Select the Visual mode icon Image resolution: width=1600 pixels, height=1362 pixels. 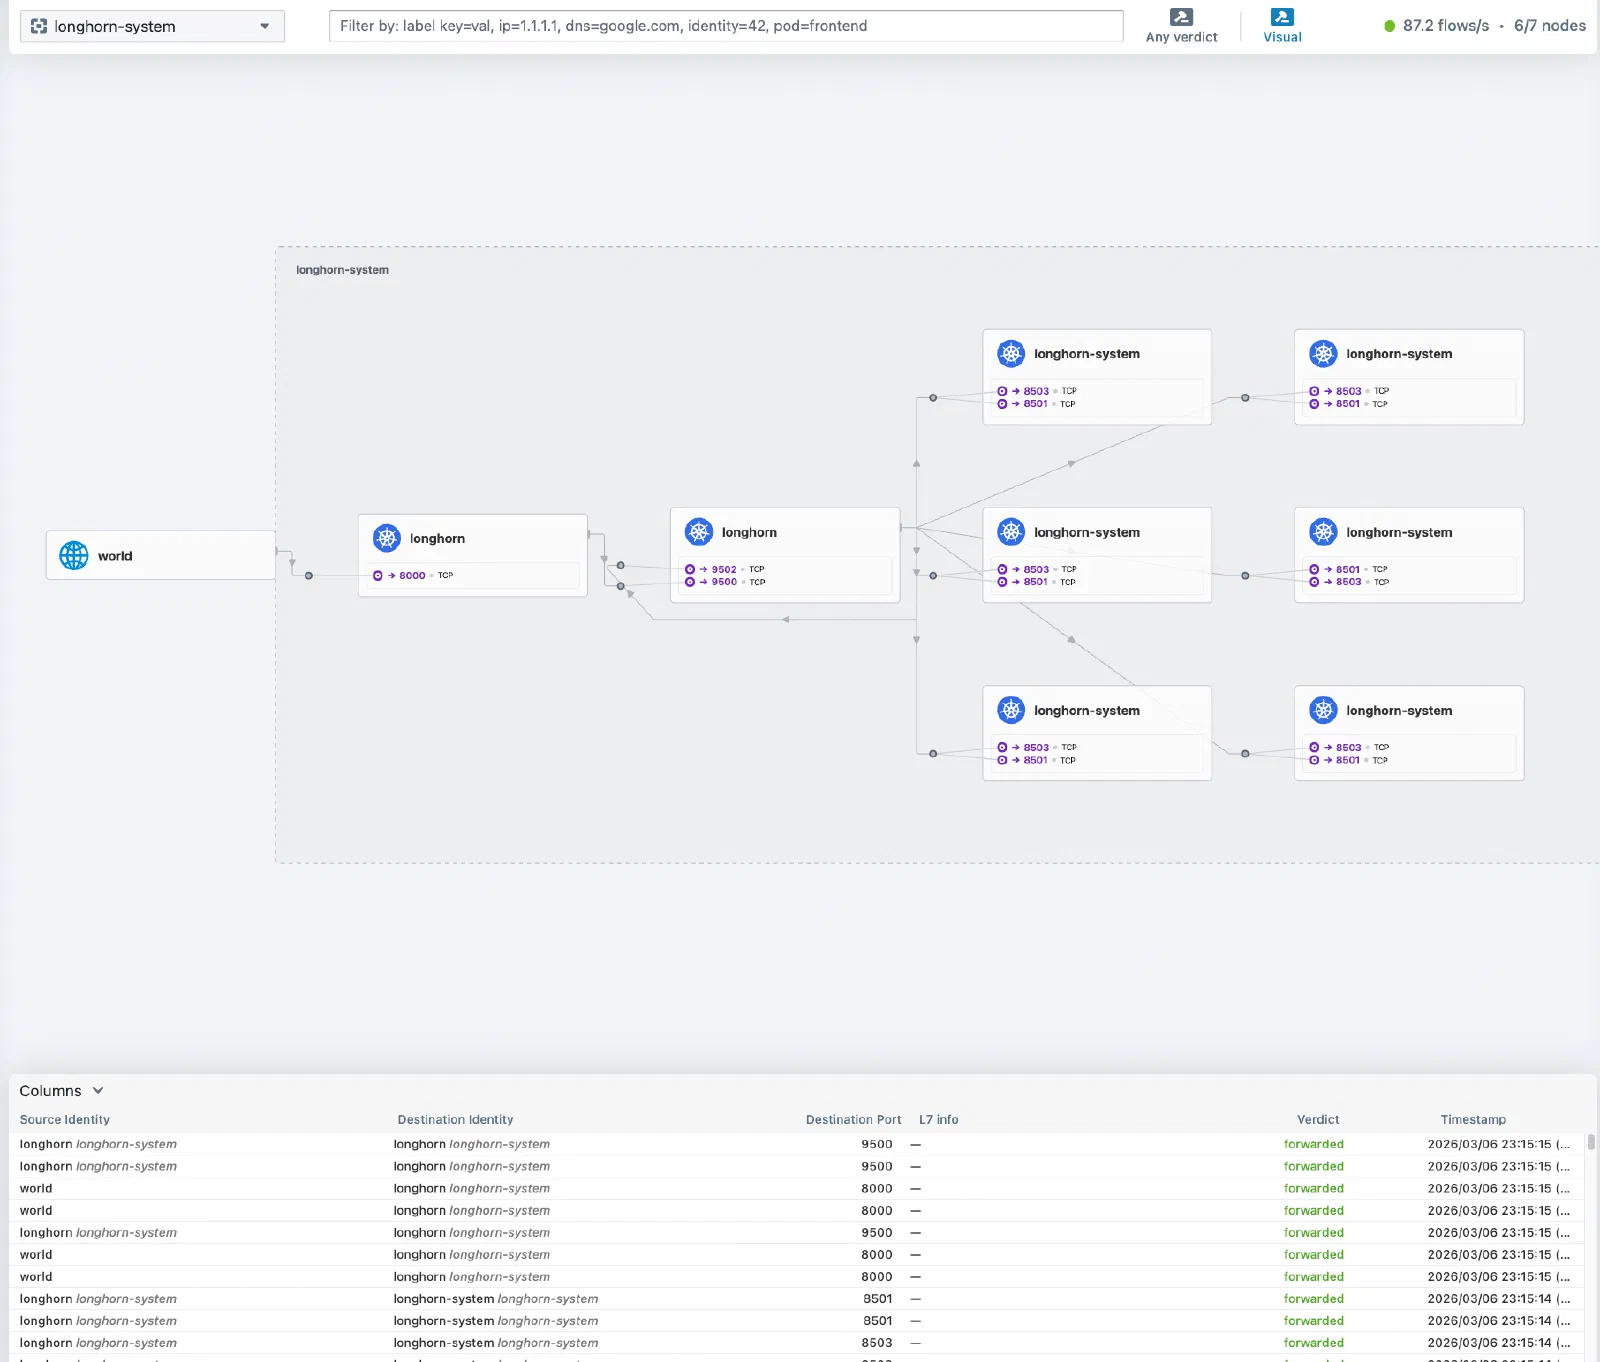pyautogui.click(x=1282, y=17)
